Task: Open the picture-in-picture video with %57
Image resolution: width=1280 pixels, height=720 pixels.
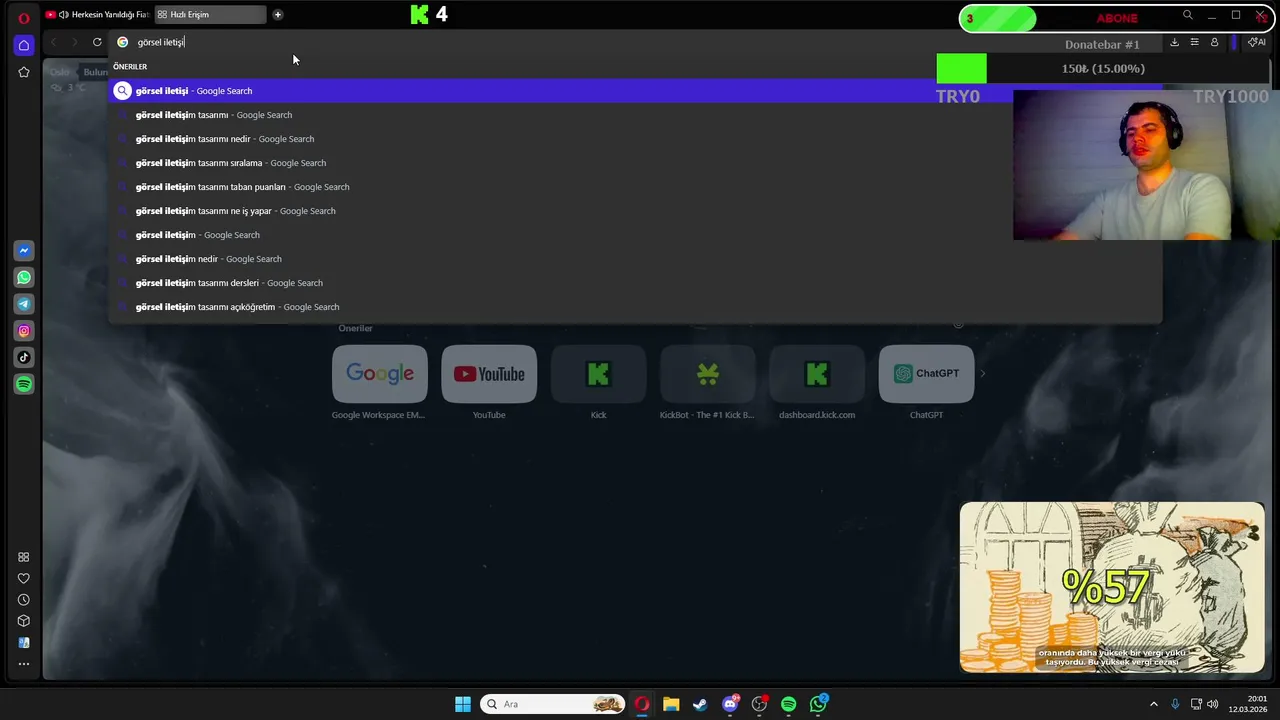Action: [x=1112, y=587]
